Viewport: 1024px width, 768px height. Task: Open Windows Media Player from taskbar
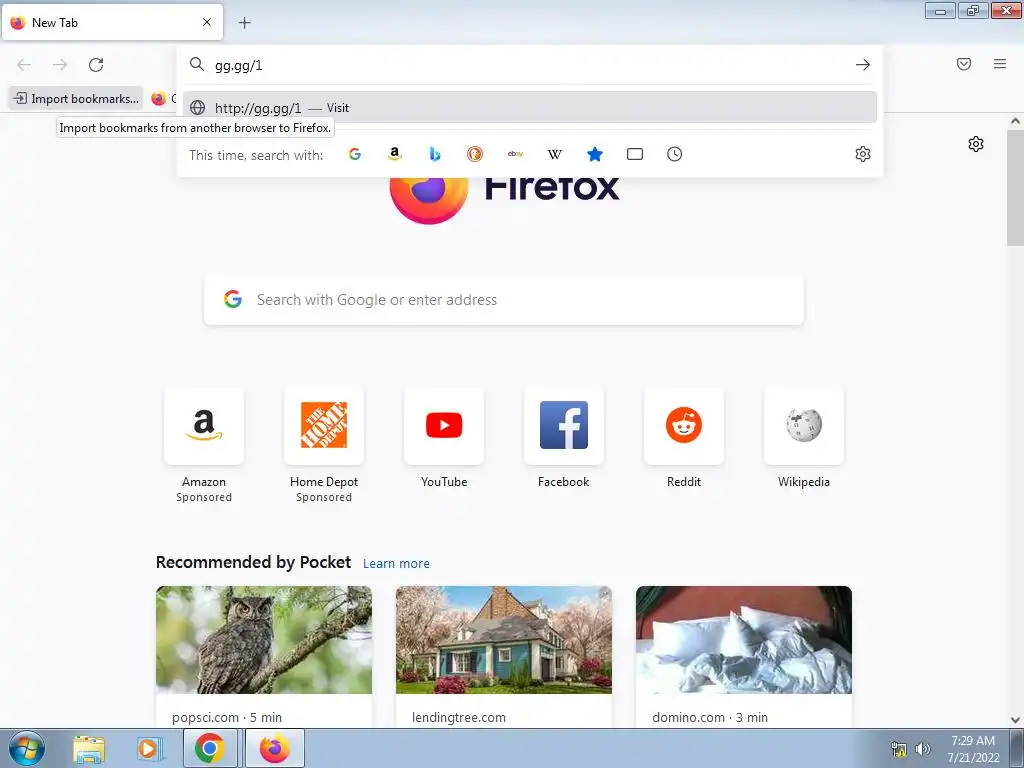click(150, 749)
